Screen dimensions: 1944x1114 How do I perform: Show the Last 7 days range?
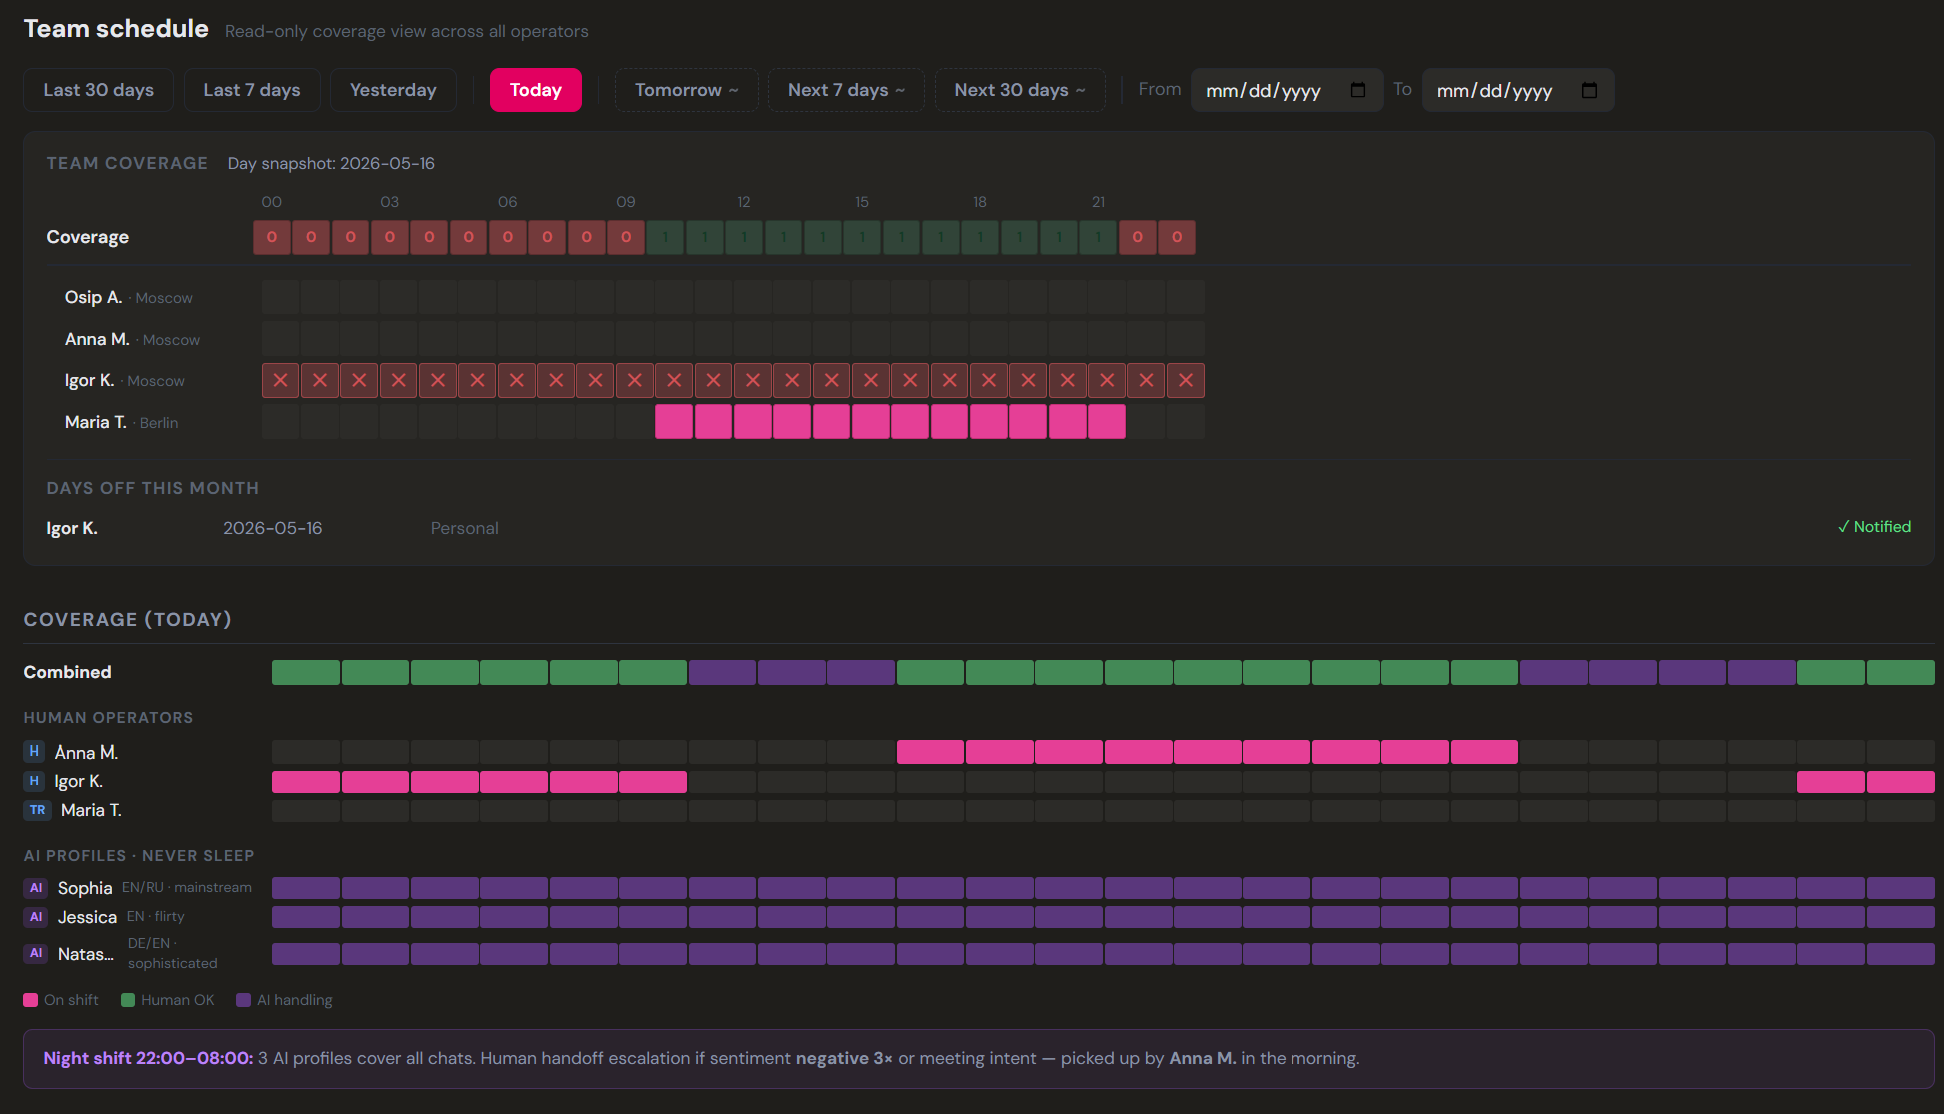pyautogui.click(x=252, y=90)
